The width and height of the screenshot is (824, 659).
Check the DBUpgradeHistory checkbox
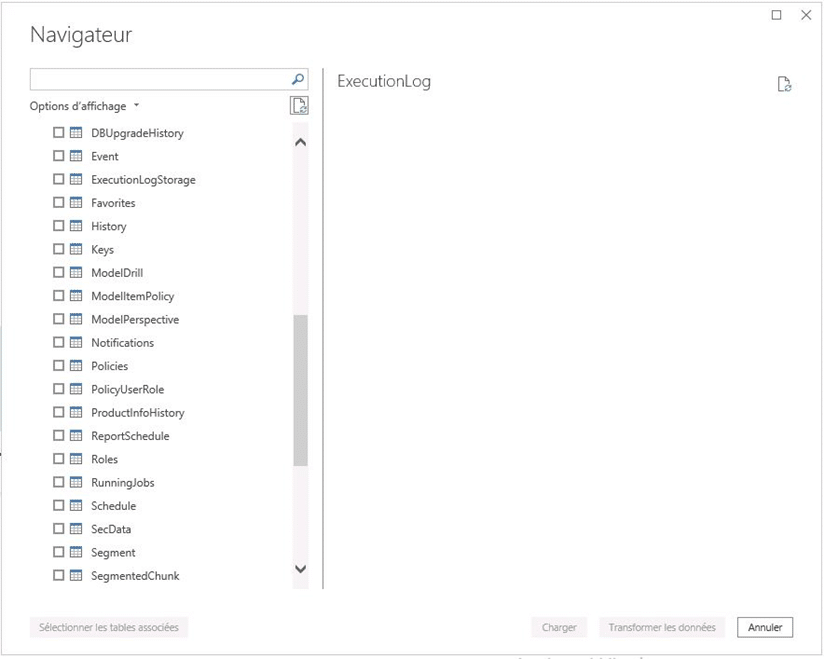coord(58,132)
